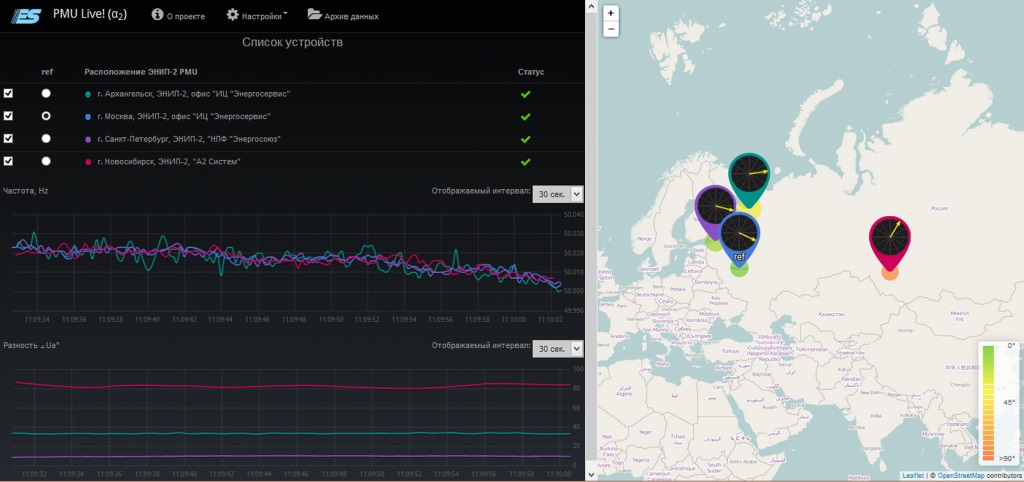Click the crimson Novosibirsk PMU map marker
Image resolution: width=1024 pixels, height=482 pixels.
(x=889, y=239)
